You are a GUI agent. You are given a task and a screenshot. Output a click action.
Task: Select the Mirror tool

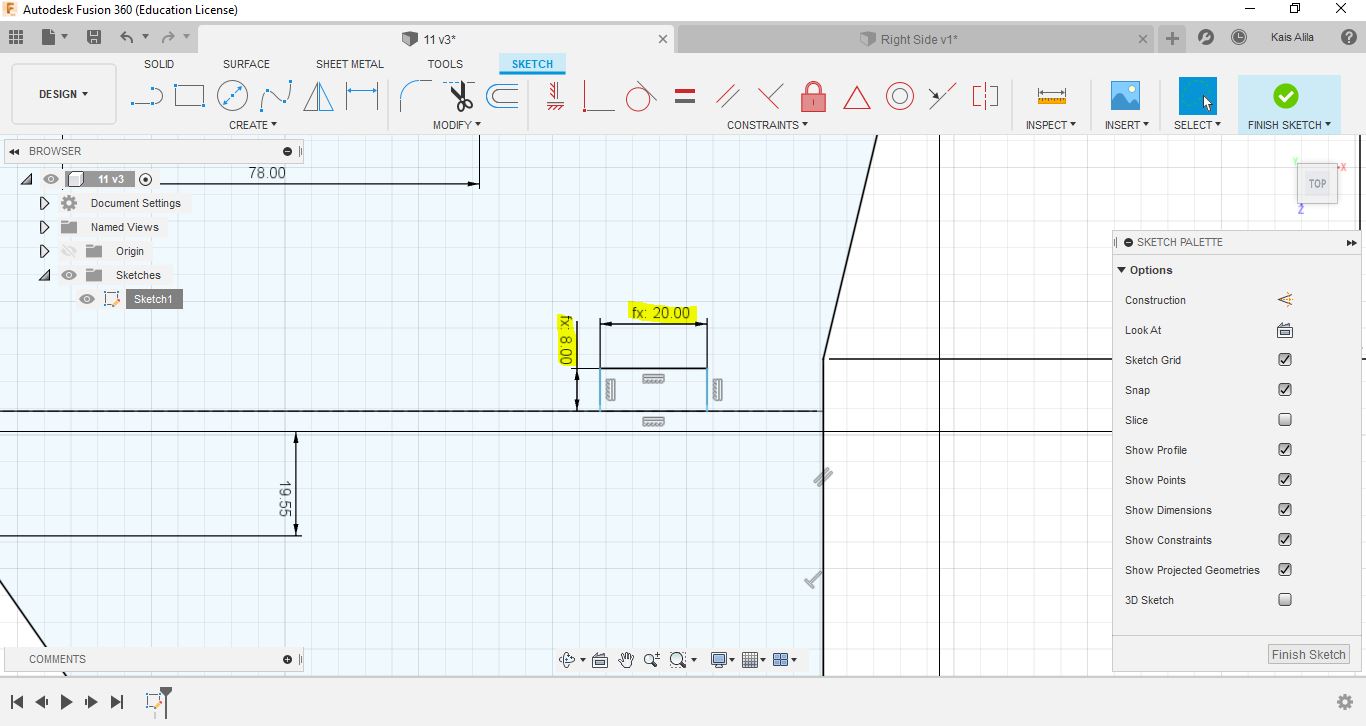click(x=318, y=96)
